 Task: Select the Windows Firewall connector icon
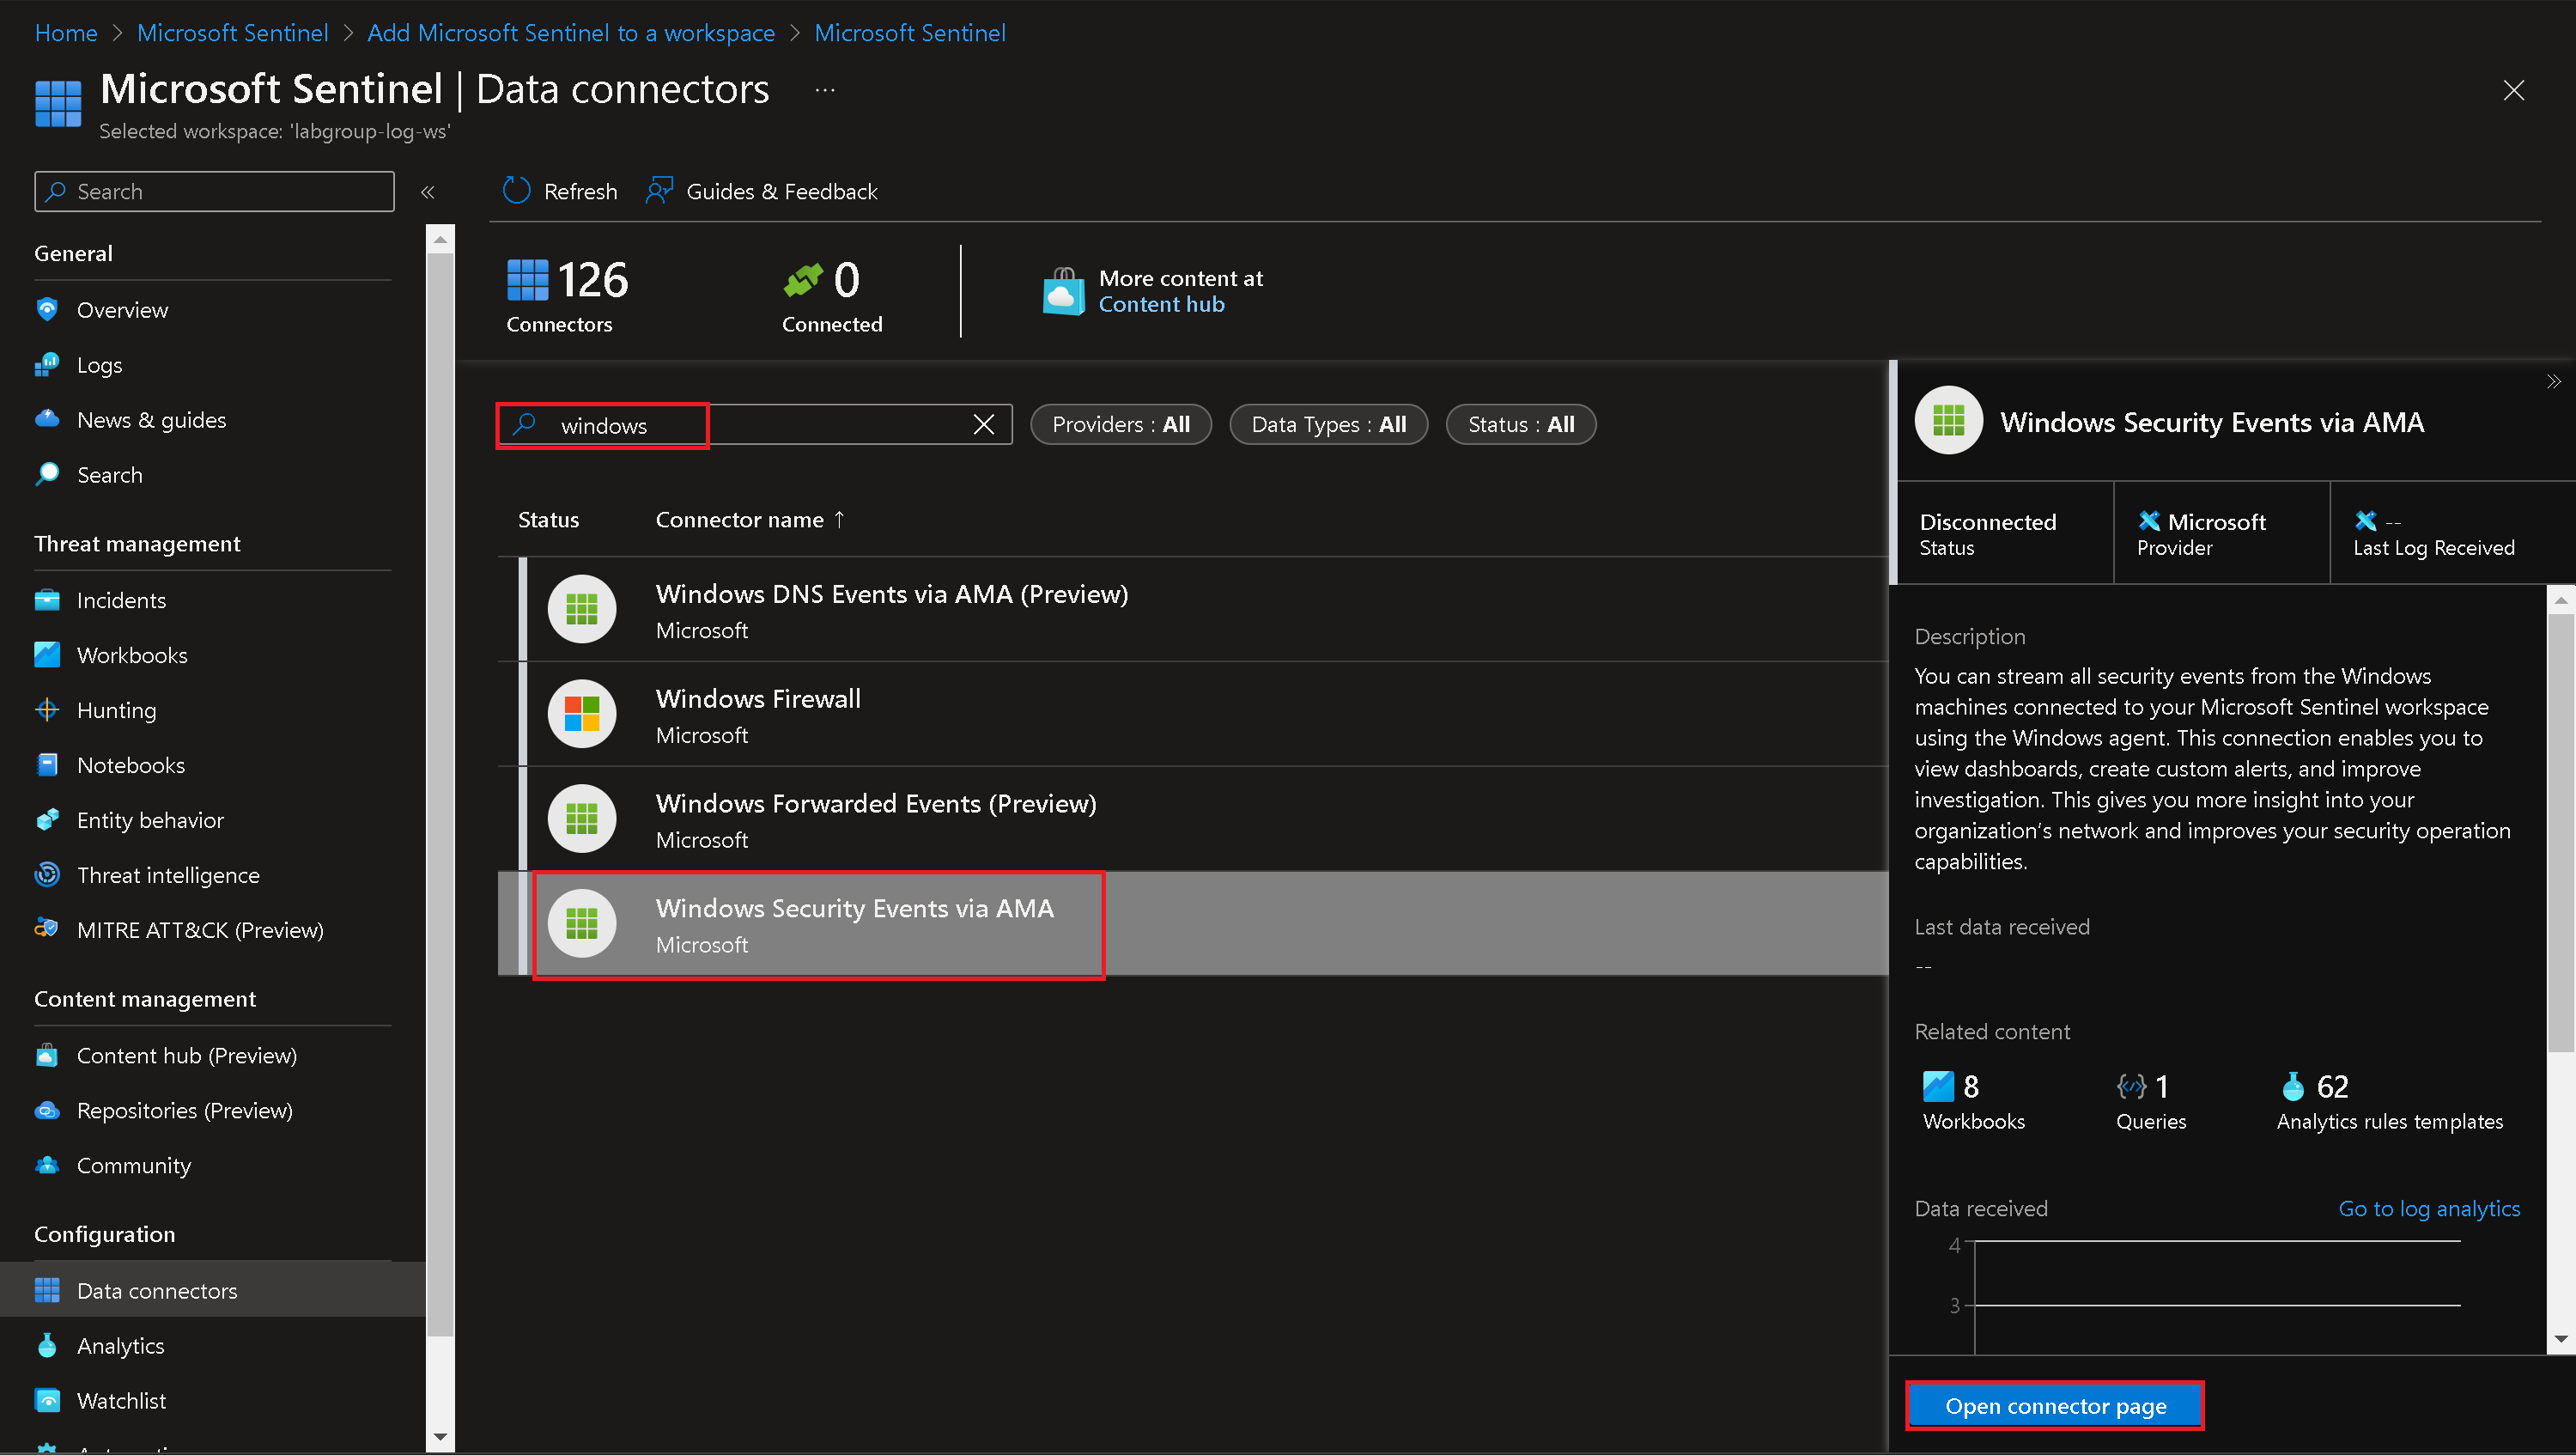(582, 714)
